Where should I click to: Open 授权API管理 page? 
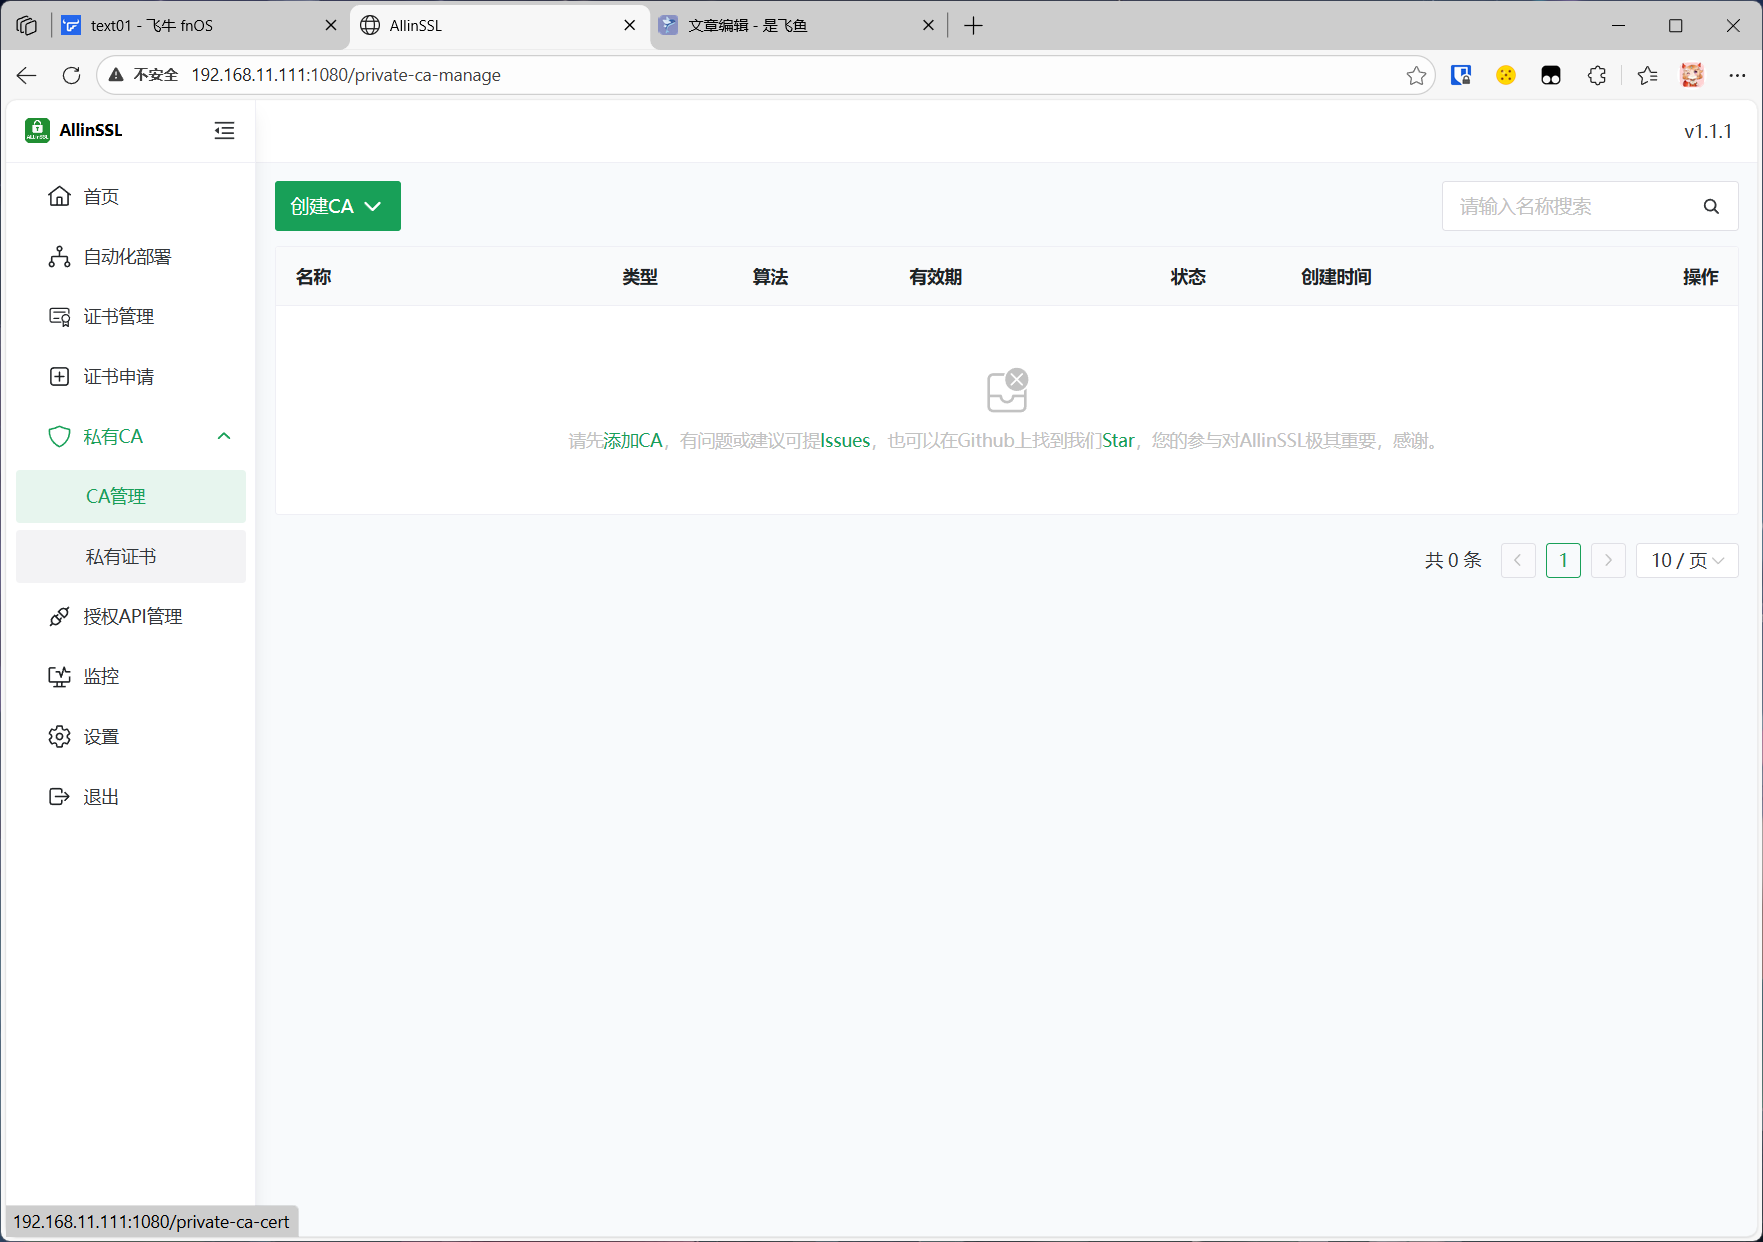[132, 617]
